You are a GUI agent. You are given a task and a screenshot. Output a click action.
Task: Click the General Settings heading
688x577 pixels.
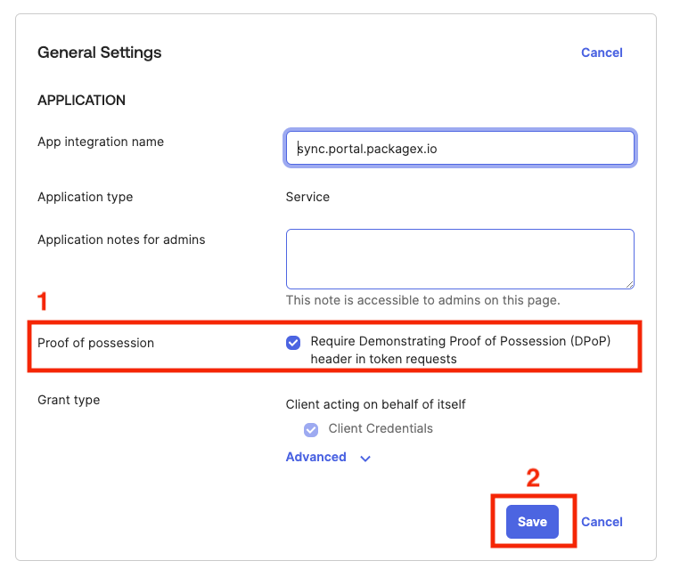coord(99,52)
